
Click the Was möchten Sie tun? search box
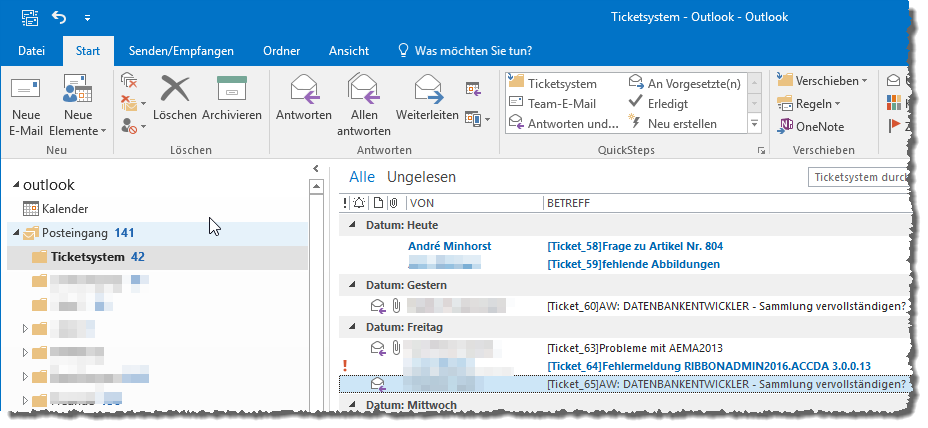[x=465, y=51]
